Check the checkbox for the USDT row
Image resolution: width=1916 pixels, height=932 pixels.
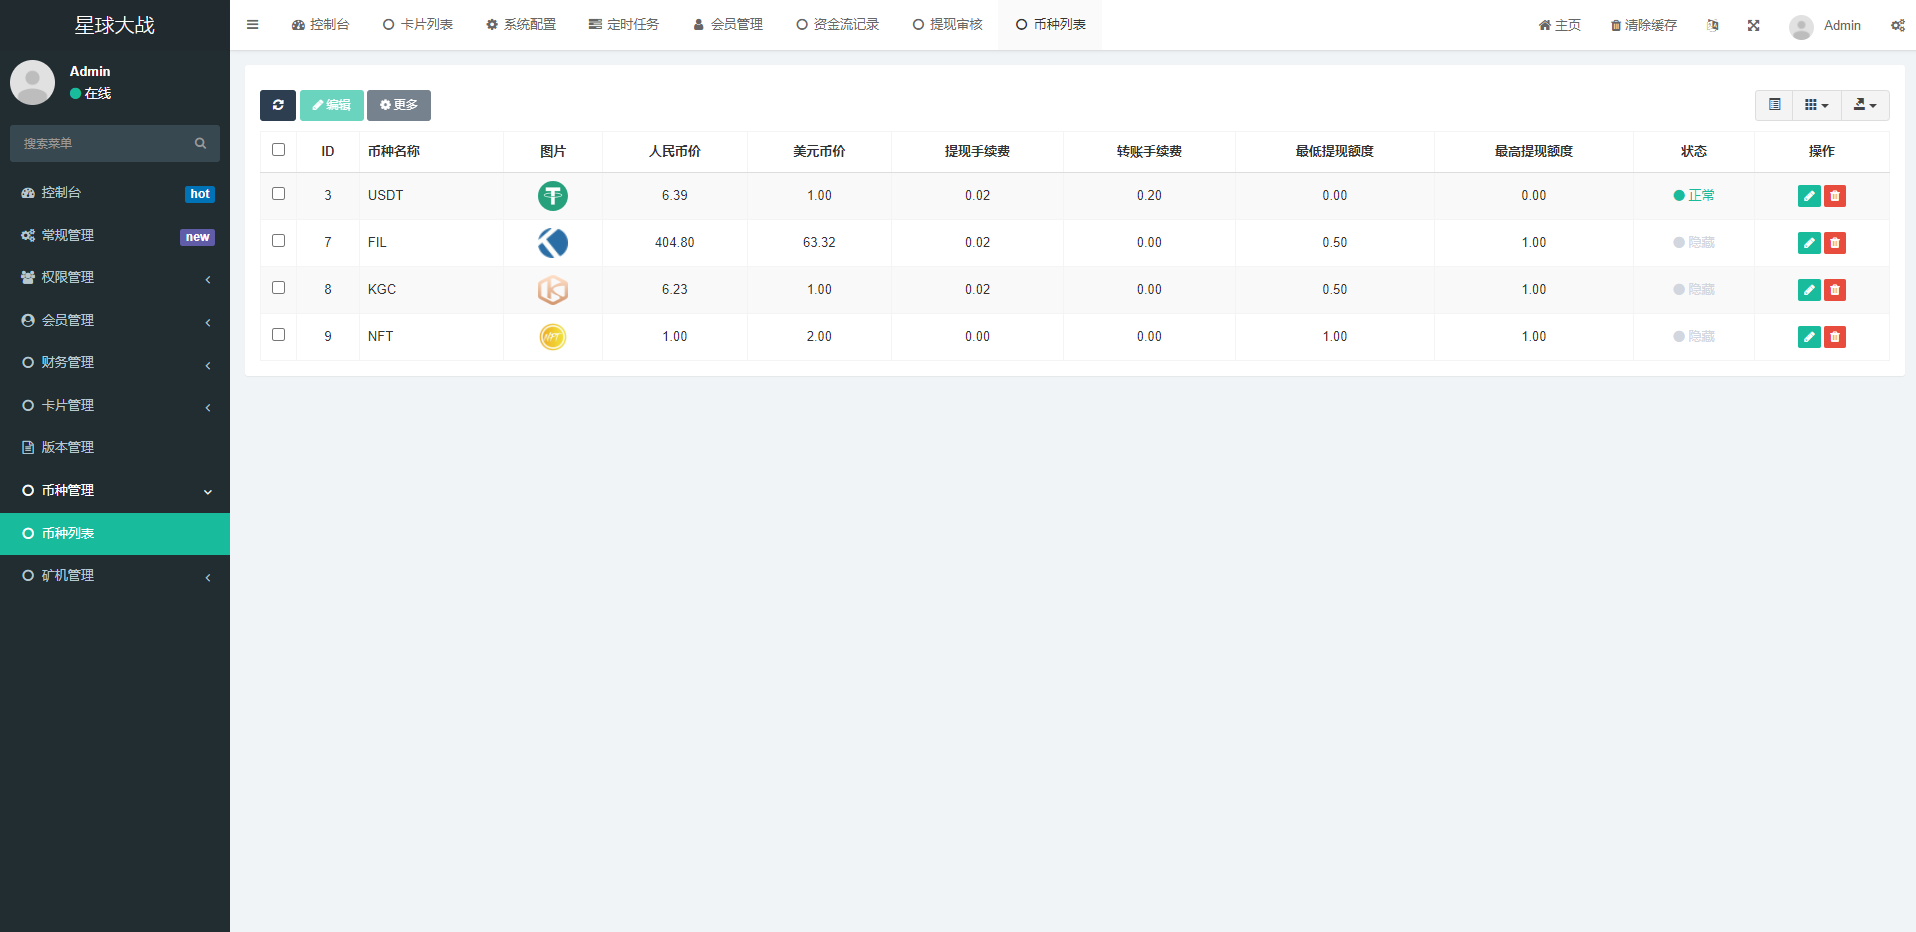278,193
